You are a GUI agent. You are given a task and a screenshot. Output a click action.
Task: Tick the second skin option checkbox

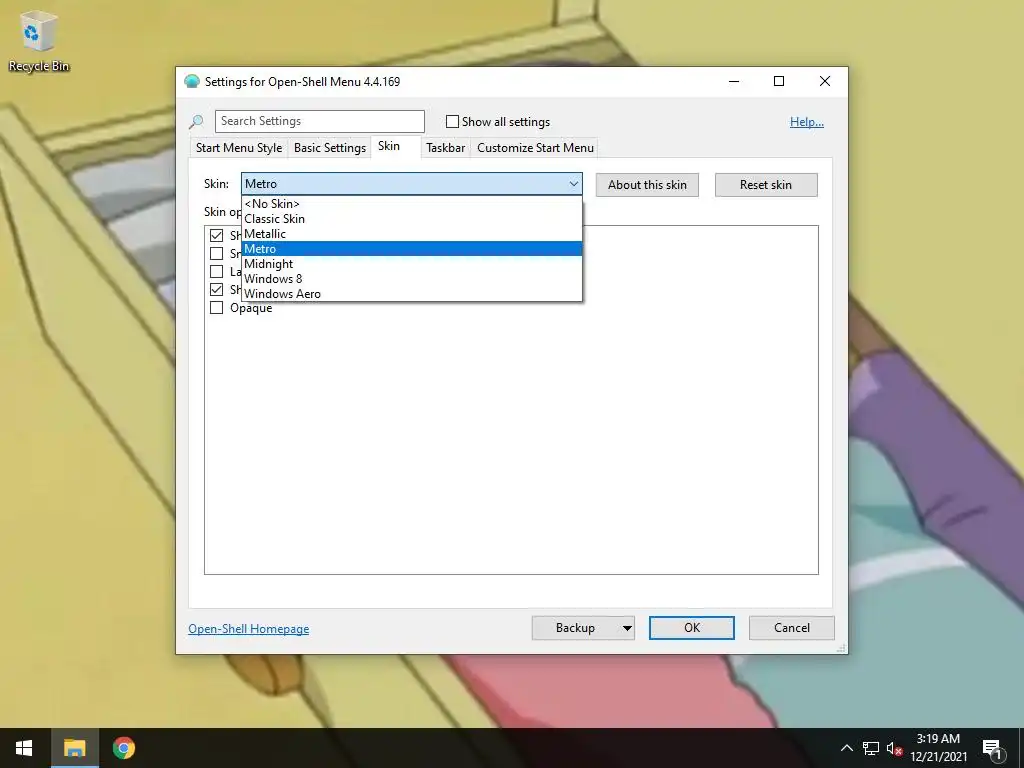tap(216, 253)
